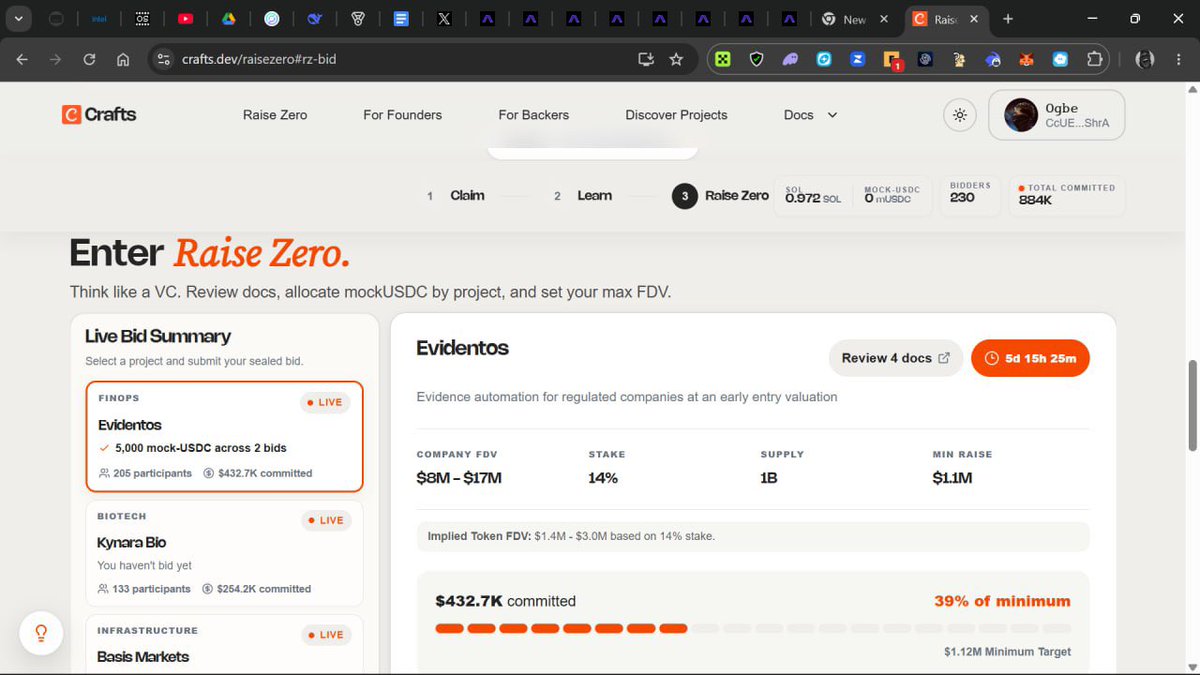
Task: Click the Implied Token FDV note
Action: [753, 536]
